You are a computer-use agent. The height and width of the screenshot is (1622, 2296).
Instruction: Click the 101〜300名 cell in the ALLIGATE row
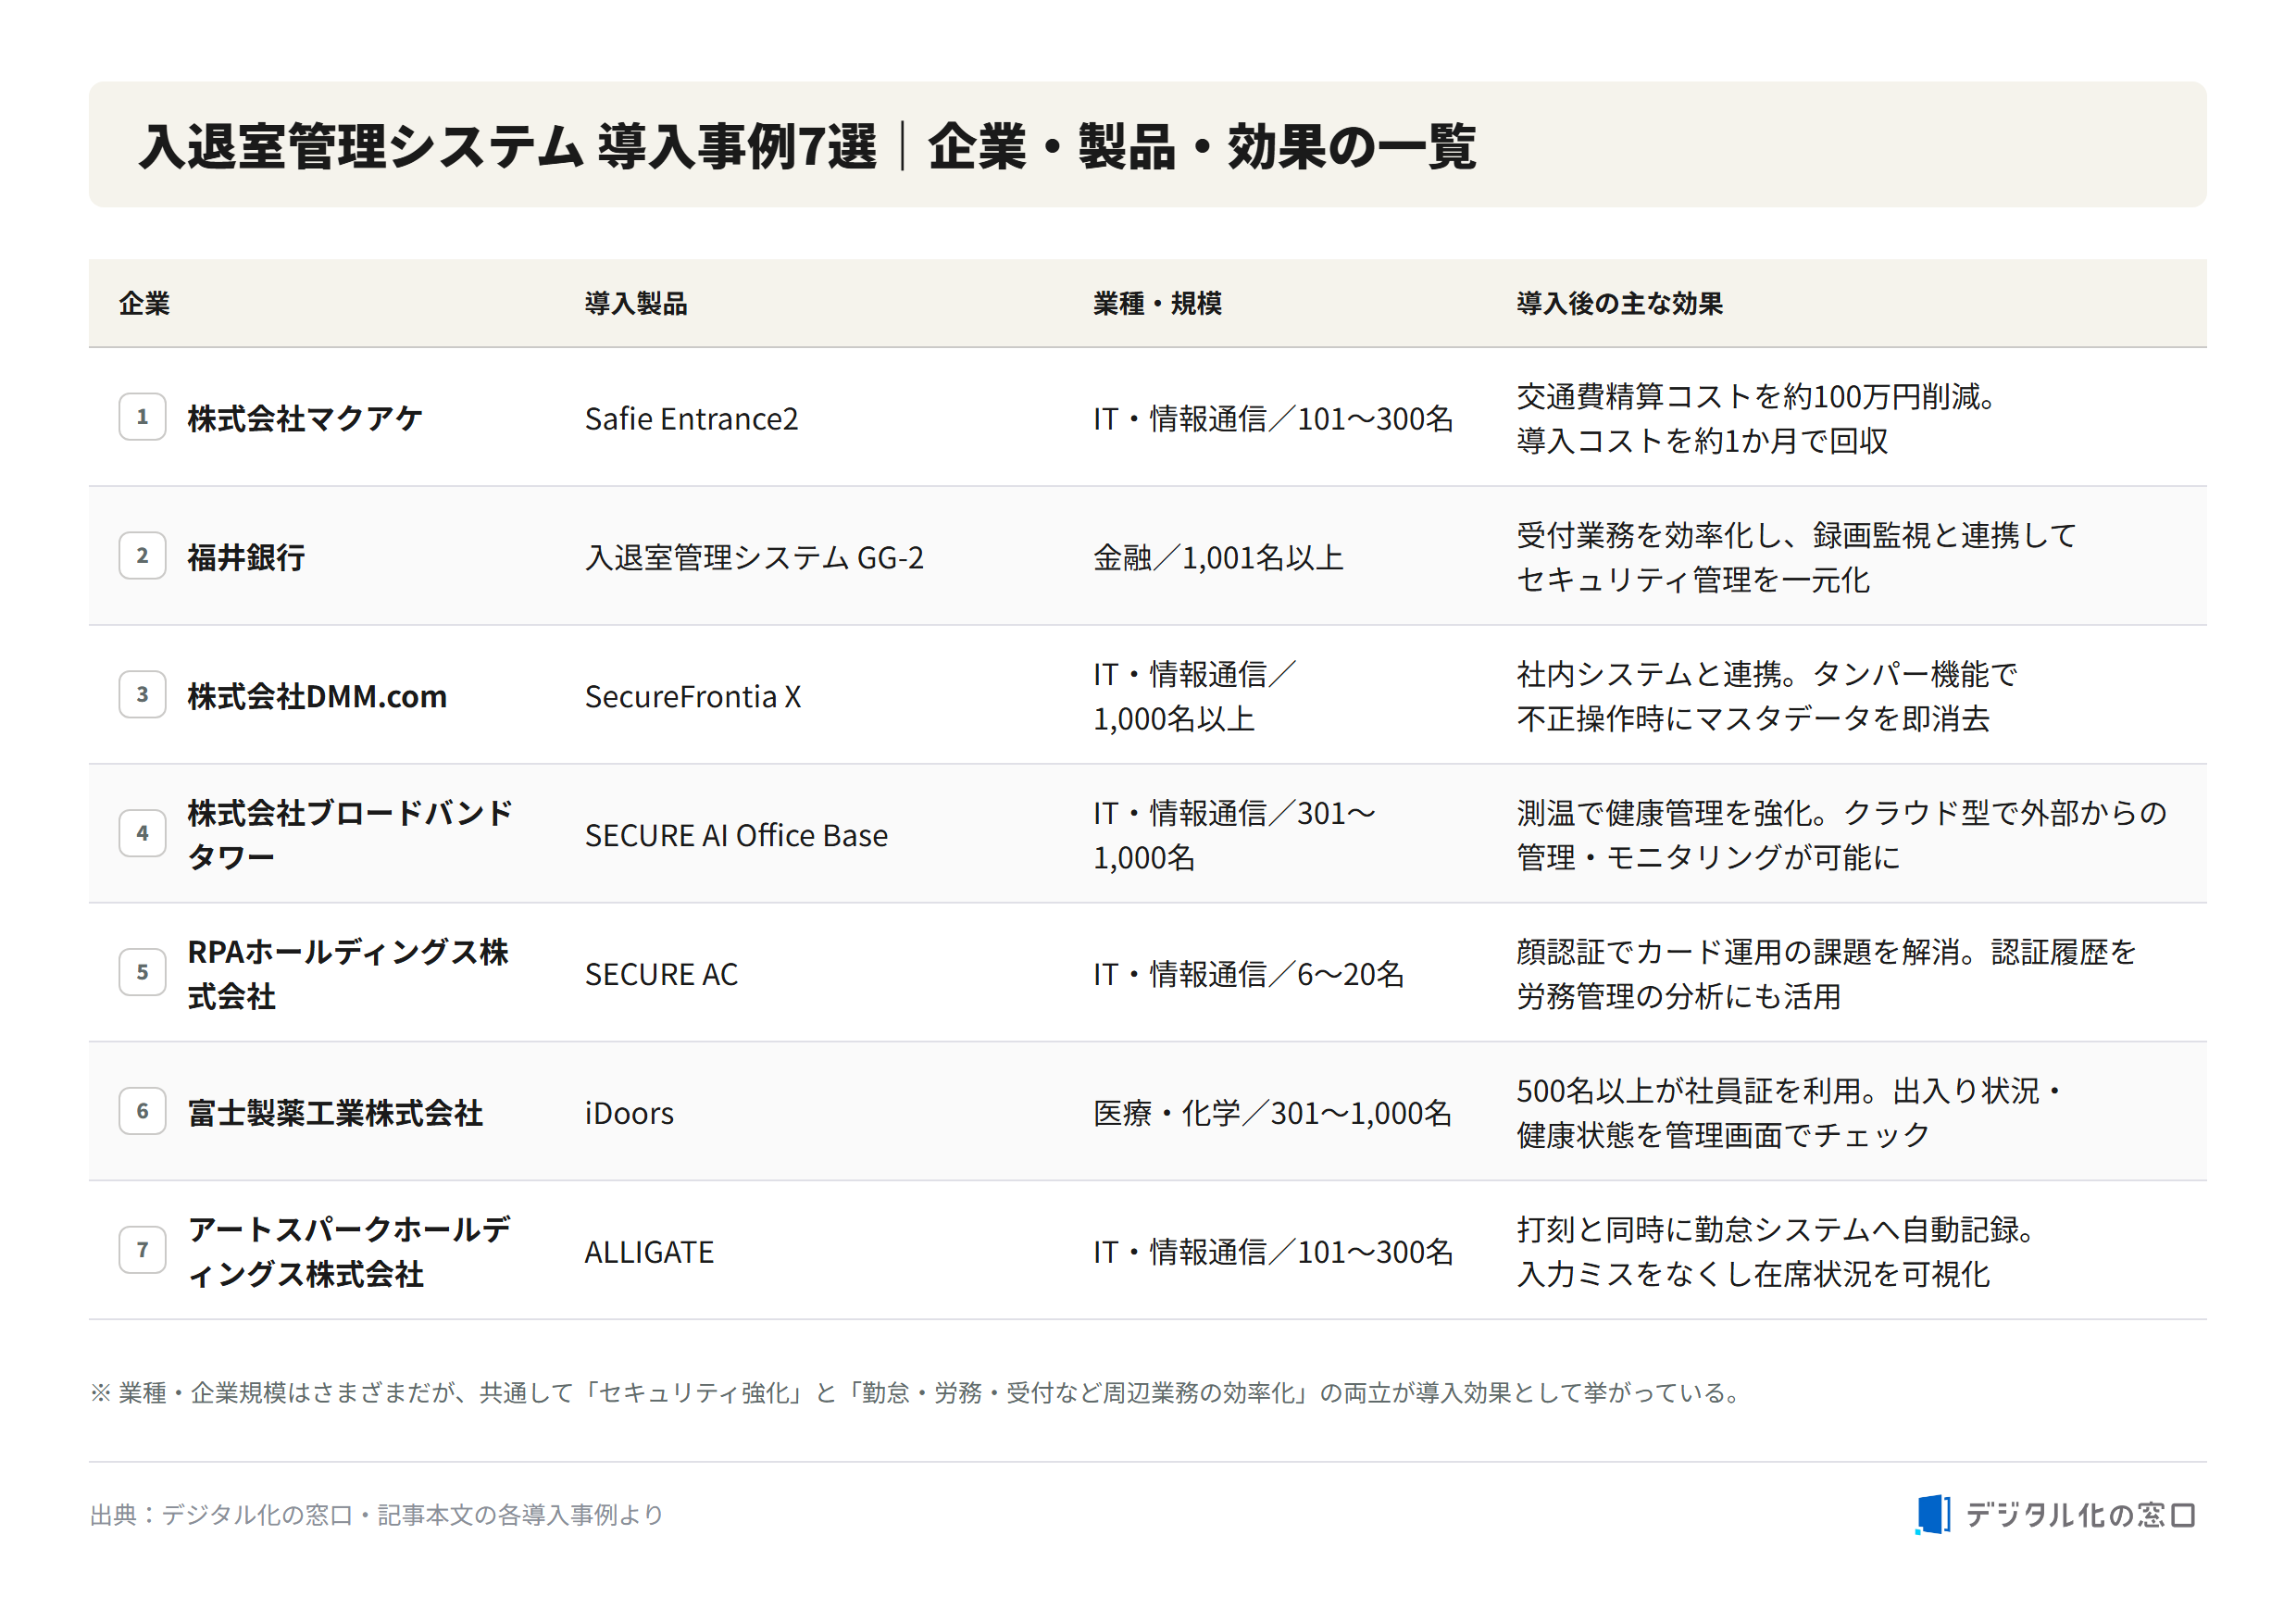tap(1273, 1252)
